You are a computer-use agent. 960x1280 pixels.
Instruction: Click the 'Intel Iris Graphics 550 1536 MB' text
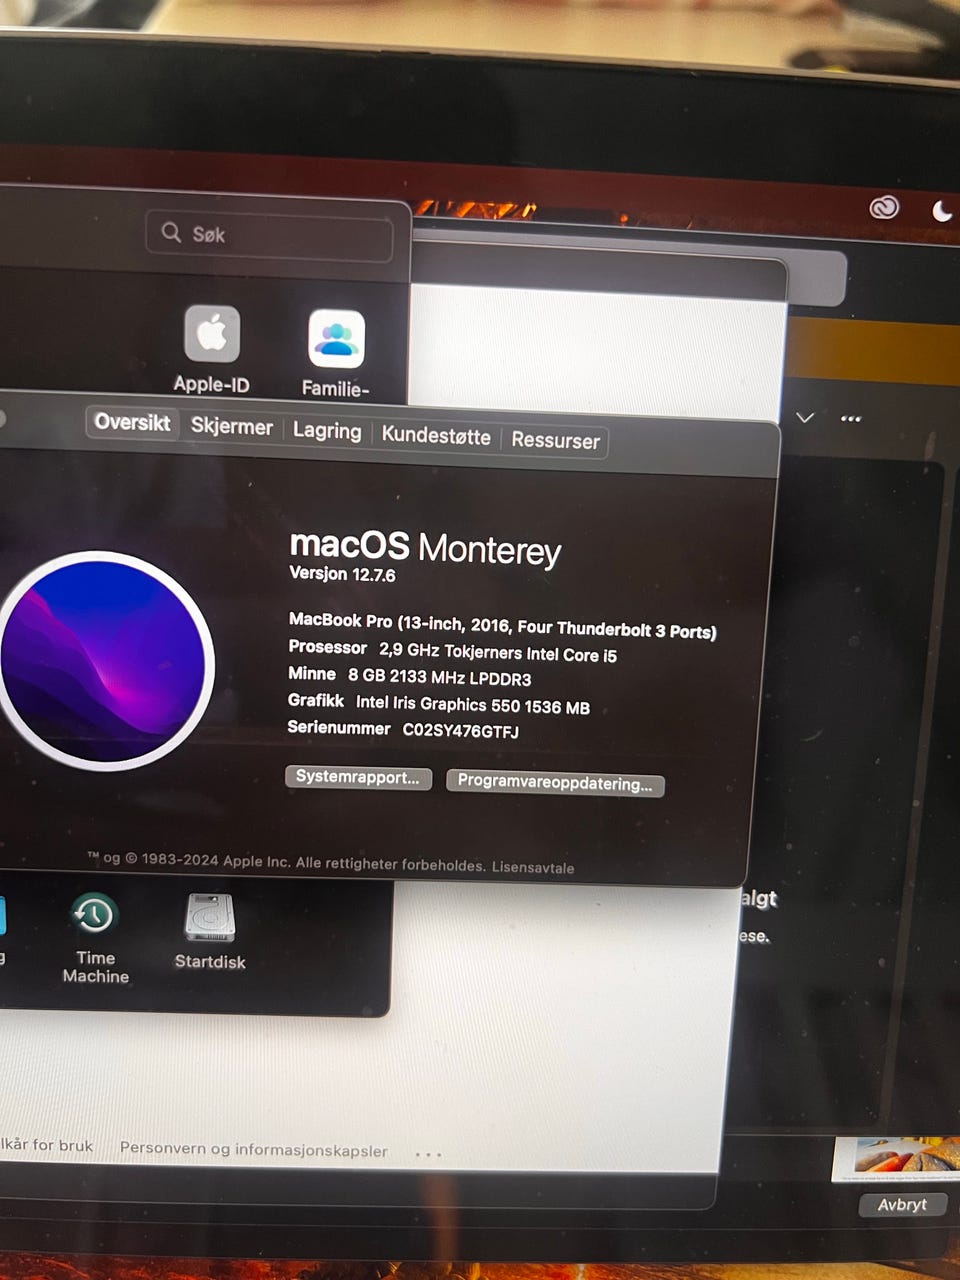click(x=473, y=705)
